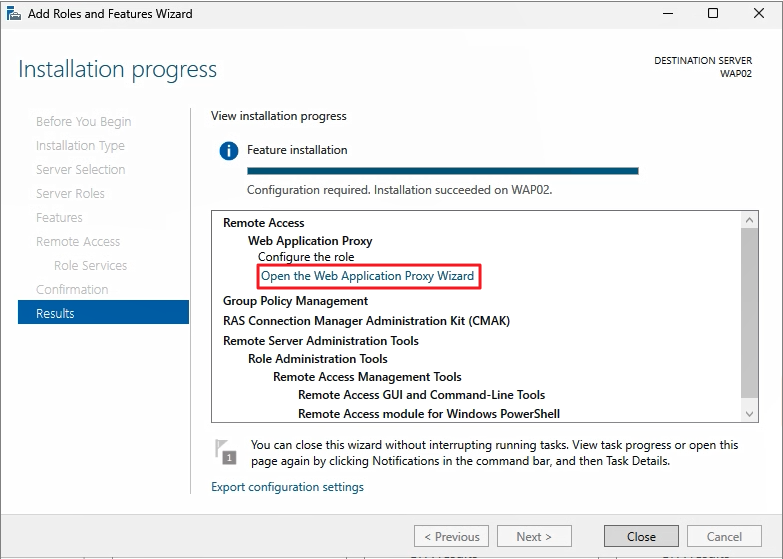The image size is (783, 559).
Task: Select the Remote Access step in sidebar
Action: 78,241
